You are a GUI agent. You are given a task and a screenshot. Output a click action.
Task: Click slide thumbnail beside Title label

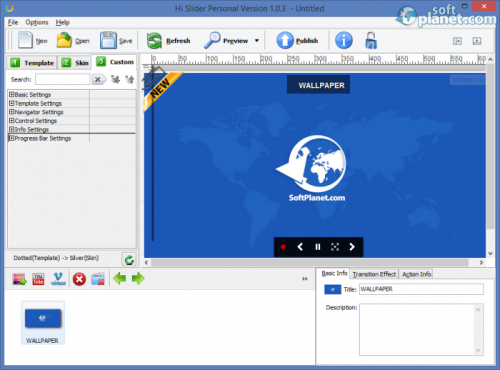point(333,289)
